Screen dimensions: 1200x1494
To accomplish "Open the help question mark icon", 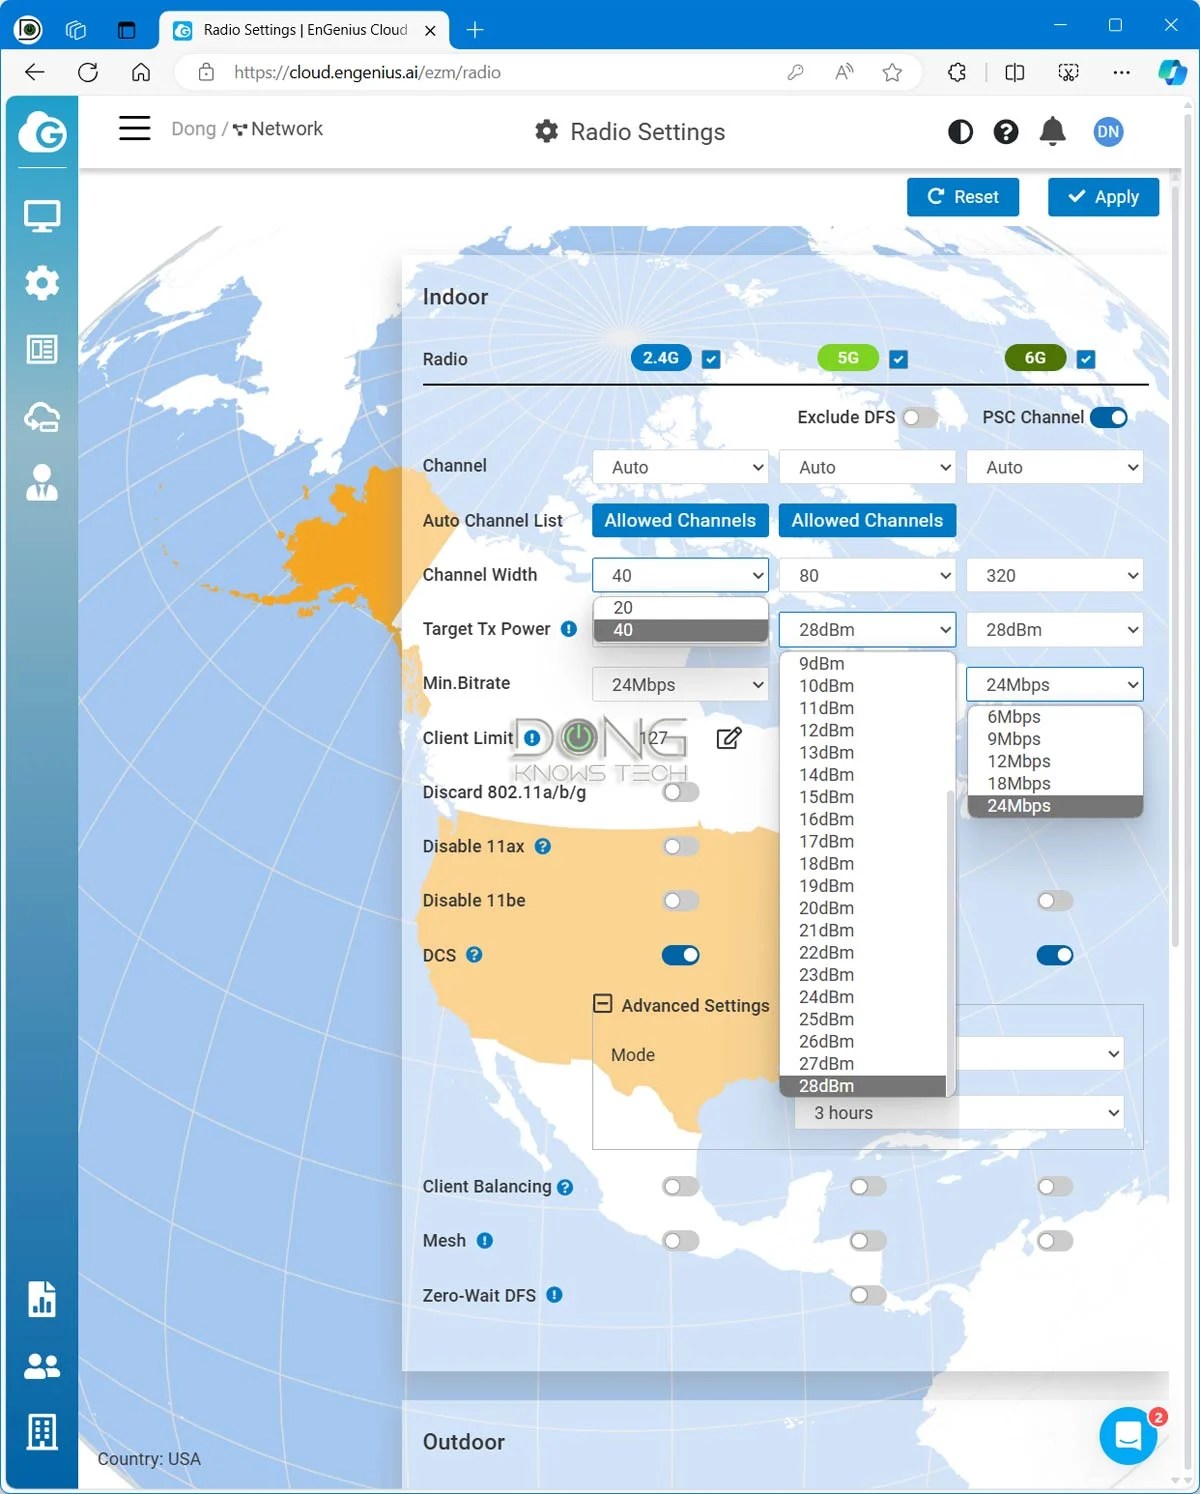I will click(1006, 132).
